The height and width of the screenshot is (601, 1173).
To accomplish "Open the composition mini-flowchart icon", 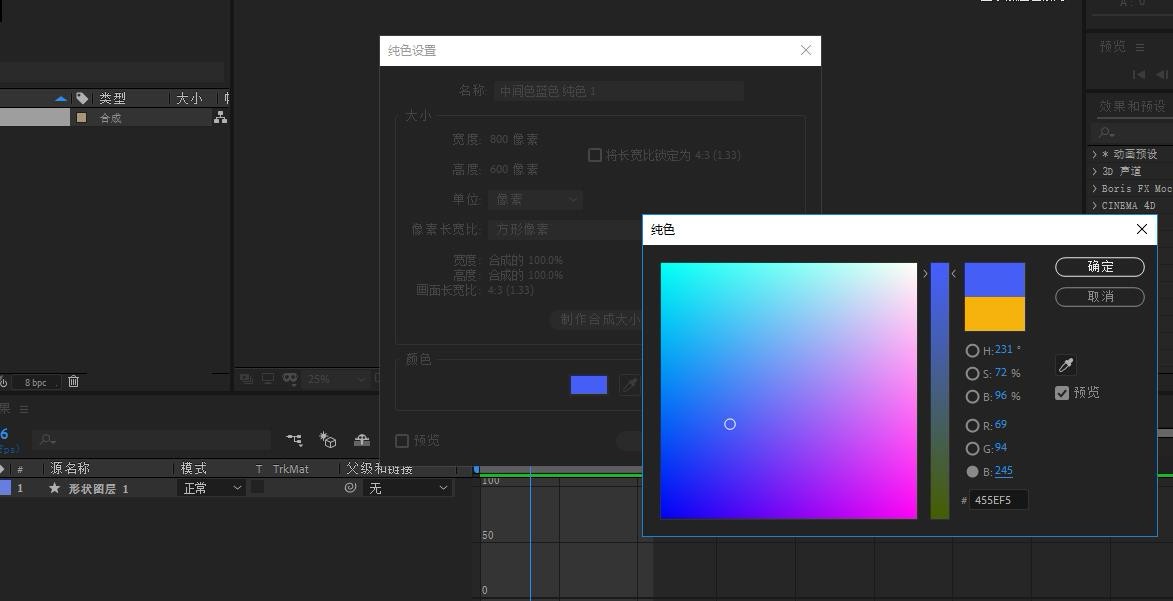I will (x=294, y=440).
